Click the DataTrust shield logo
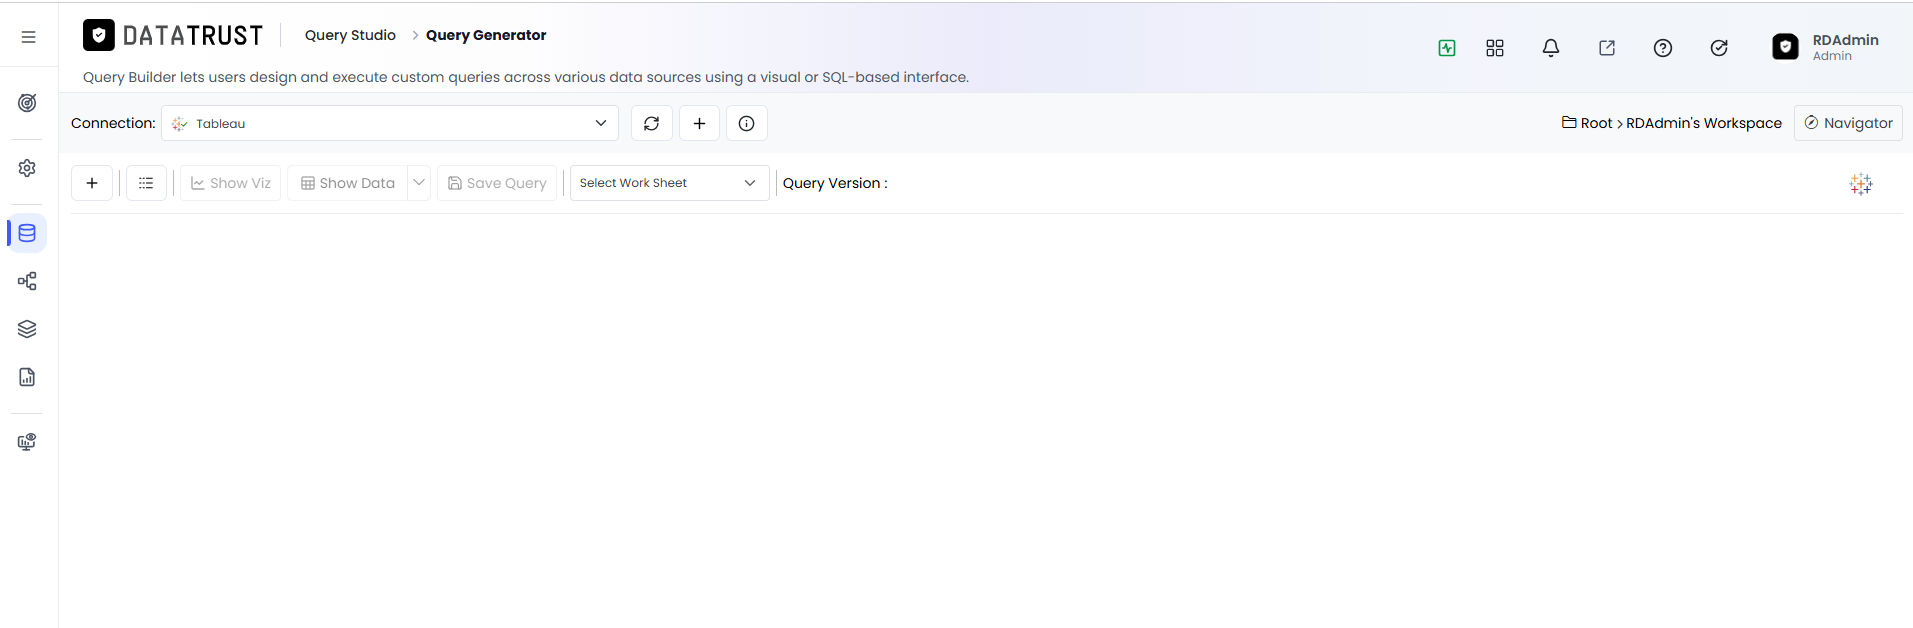Viewport: 1913px width, 628px height. (x=98, y=35)
